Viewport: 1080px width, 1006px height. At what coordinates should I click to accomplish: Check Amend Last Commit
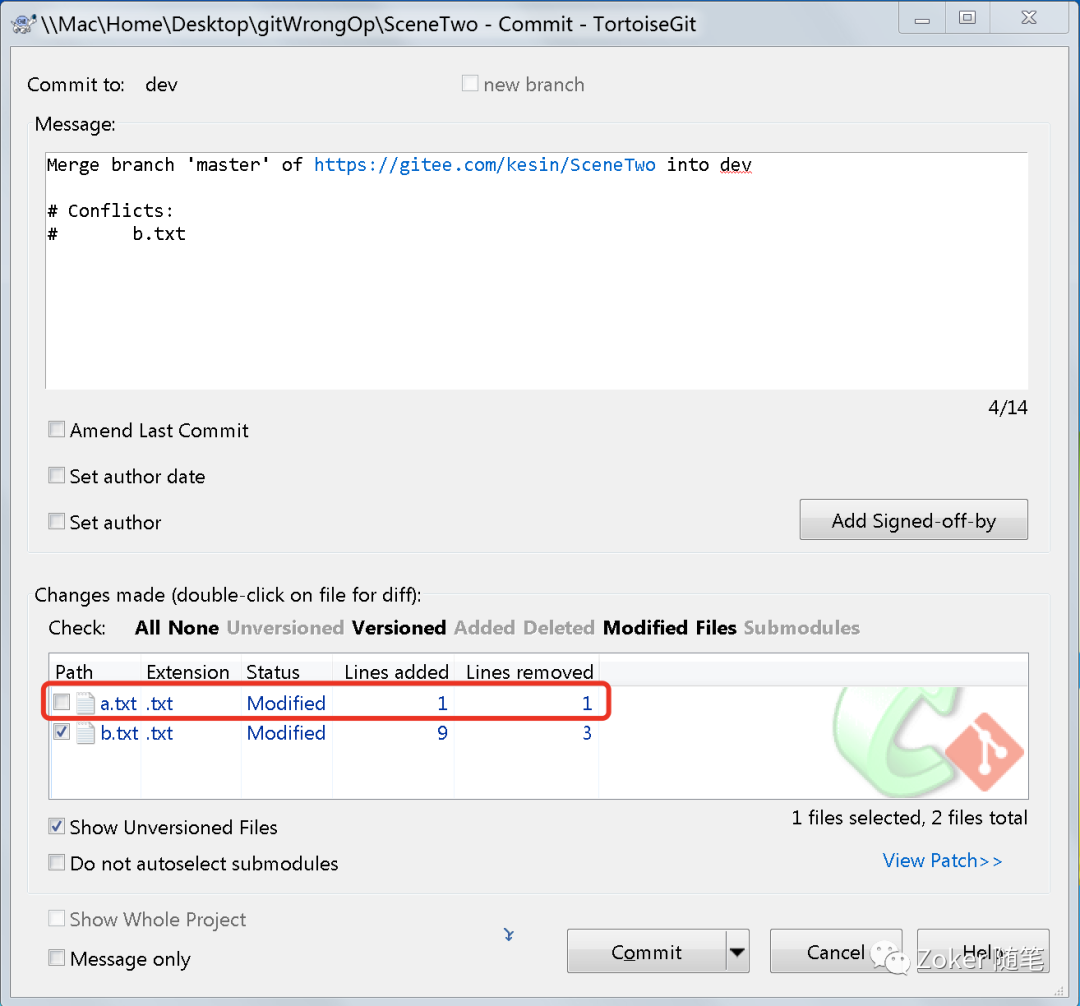(56, 430)
